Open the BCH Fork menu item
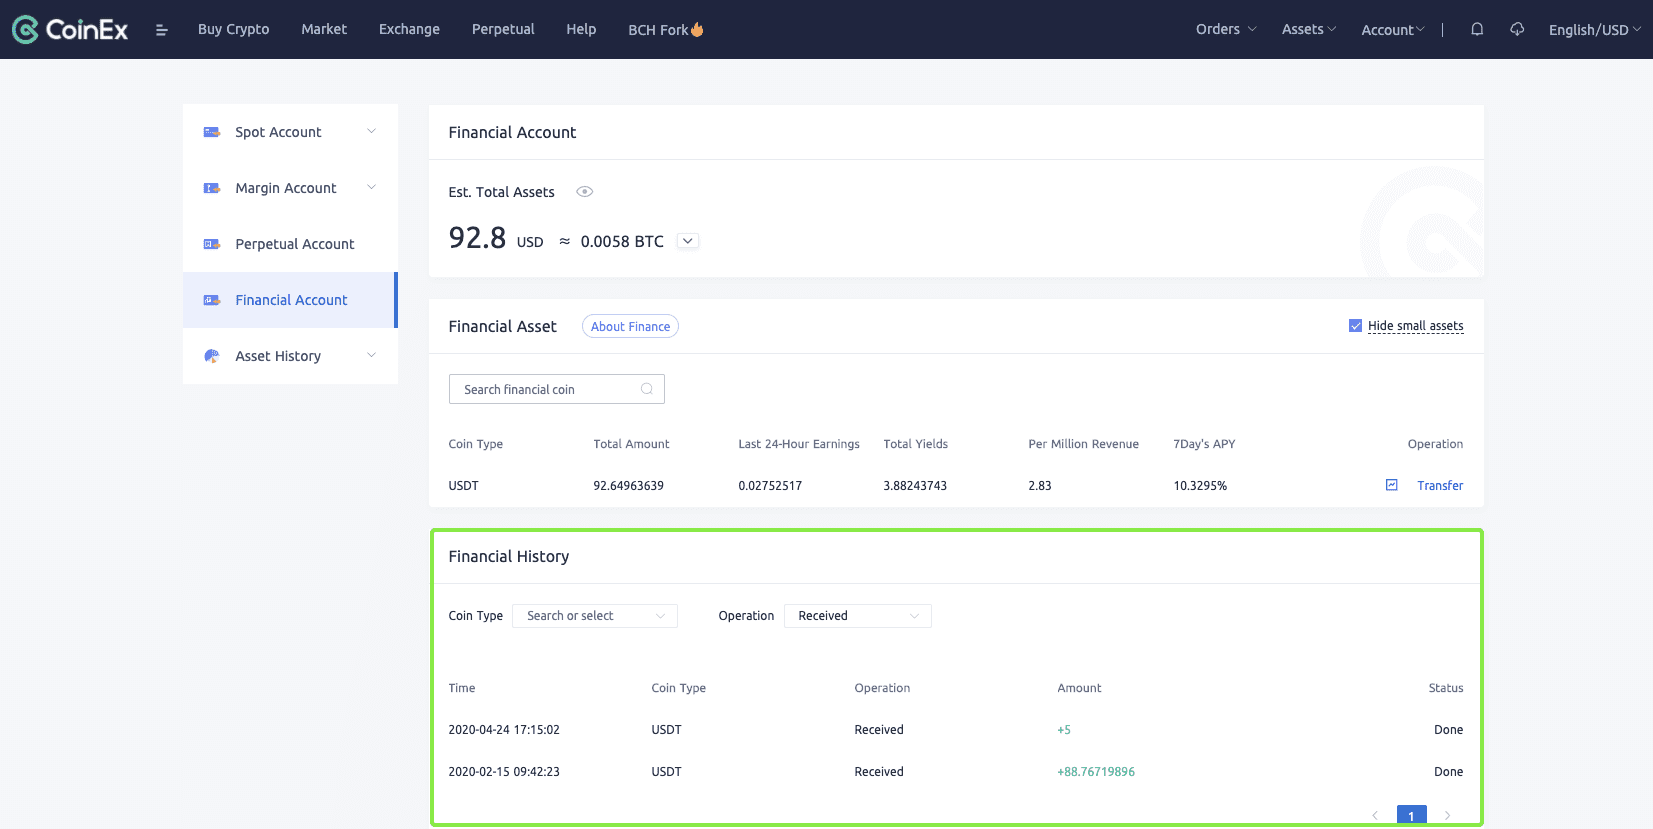 tap(666, 30)
